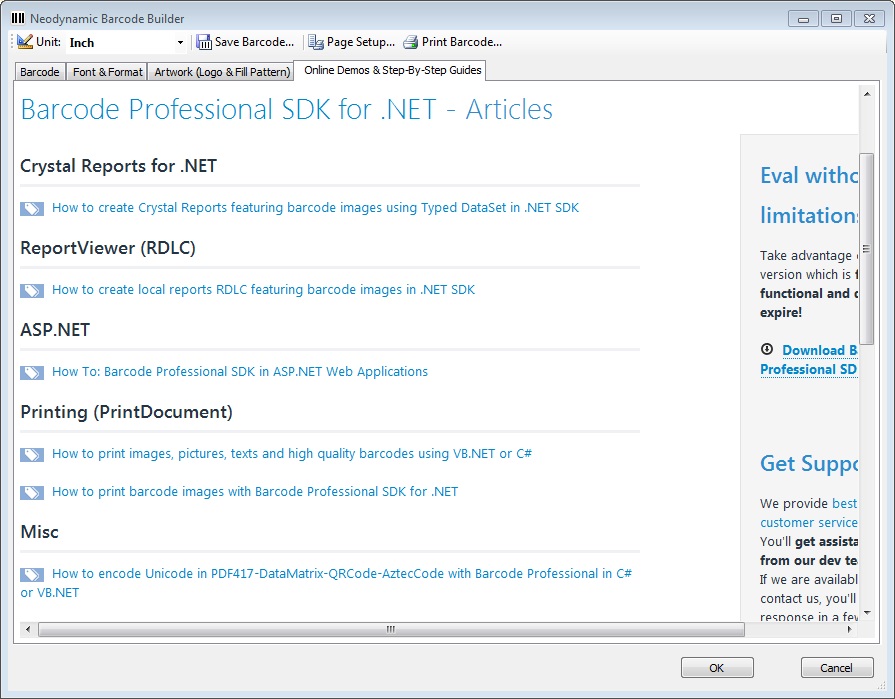Switch to the Barcode tab
895x699 pixels.
tap(40, 72)
